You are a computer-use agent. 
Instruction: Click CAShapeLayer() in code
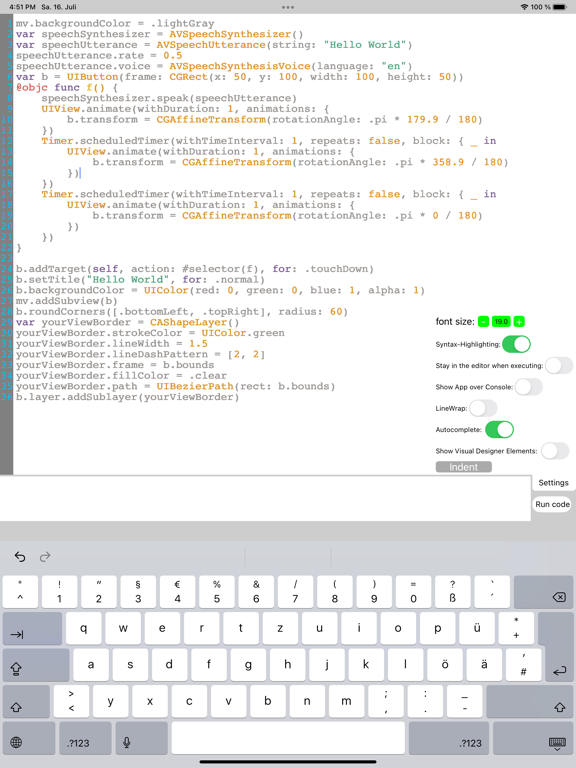[x=194, y=322]
